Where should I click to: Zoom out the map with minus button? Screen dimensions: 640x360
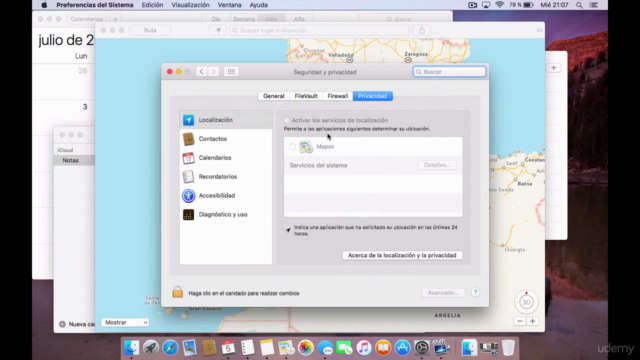[x=520, y=321]
